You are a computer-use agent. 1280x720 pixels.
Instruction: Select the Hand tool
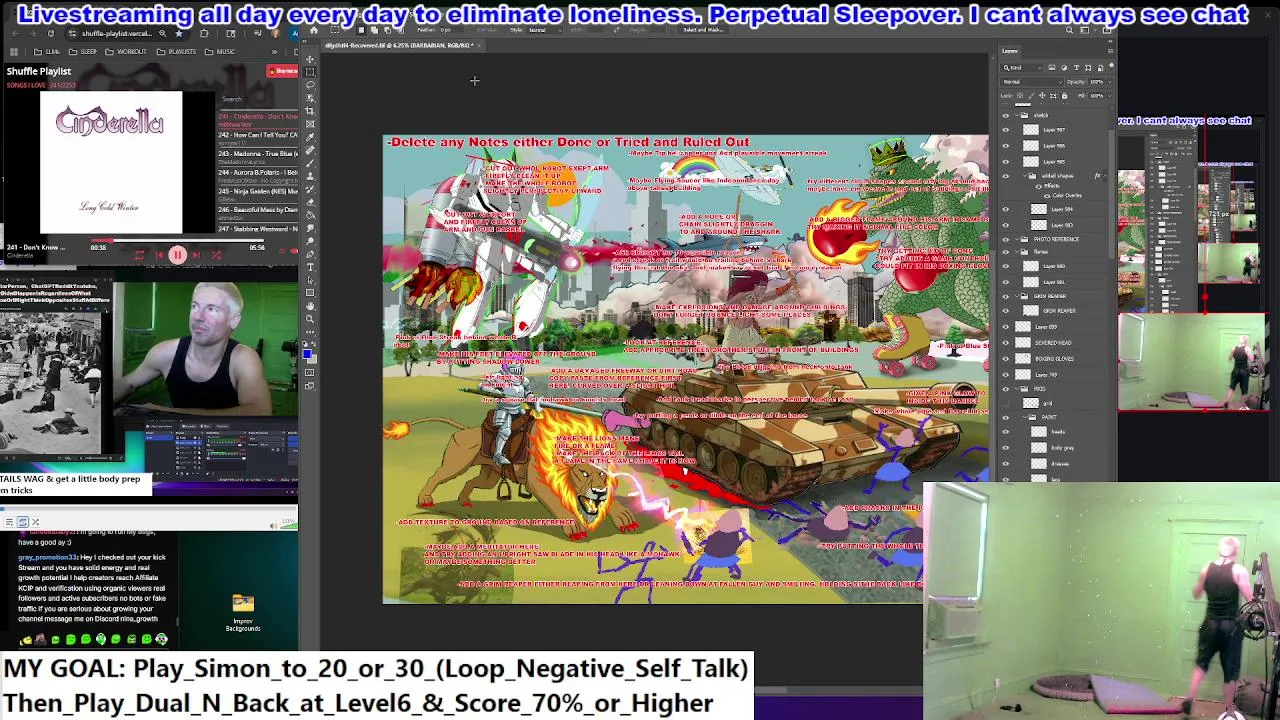coord(309,305)
